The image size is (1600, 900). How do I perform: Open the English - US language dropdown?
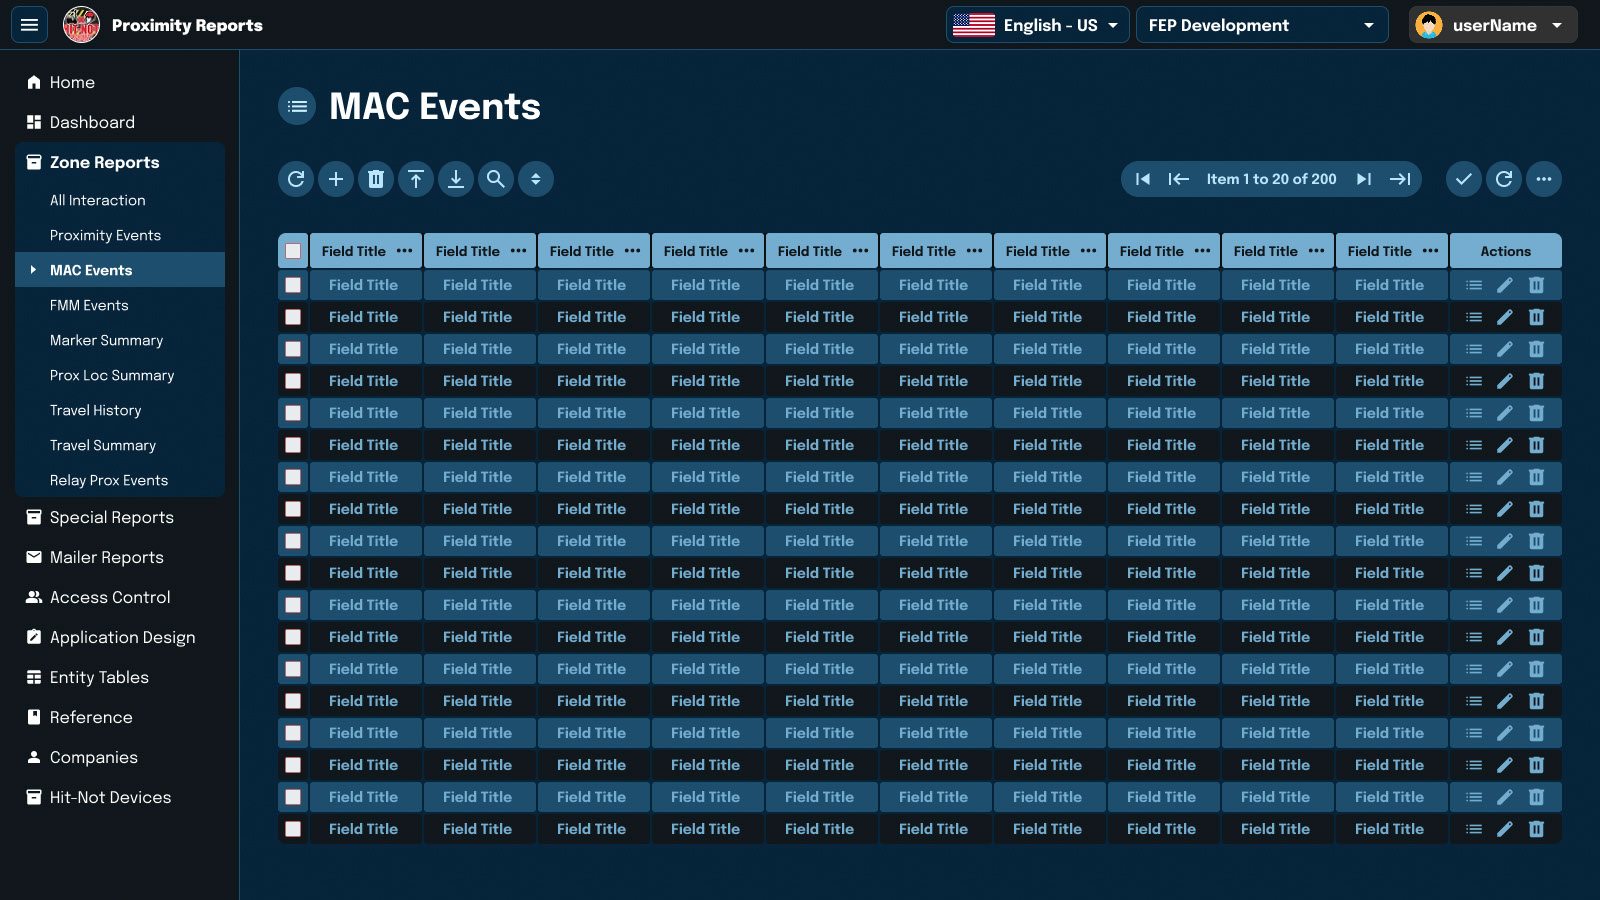point(1037,25)
